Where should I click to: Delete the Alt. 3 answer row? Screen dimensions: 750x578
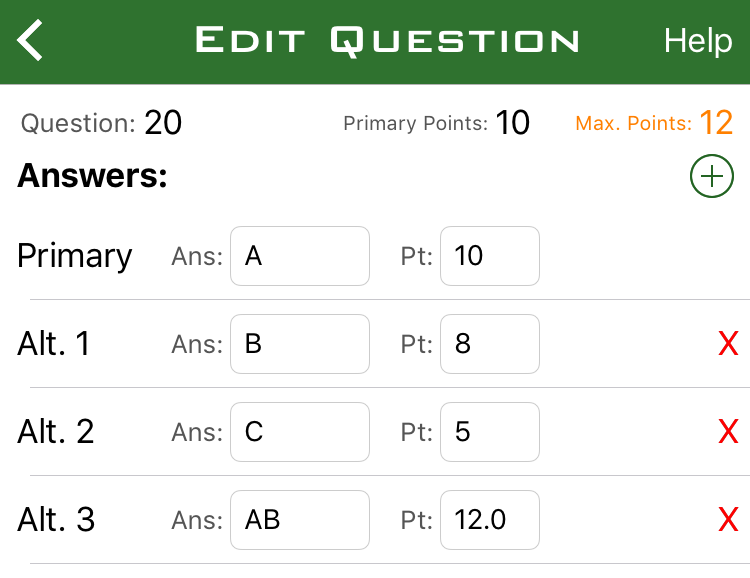[x=728, y=520]
